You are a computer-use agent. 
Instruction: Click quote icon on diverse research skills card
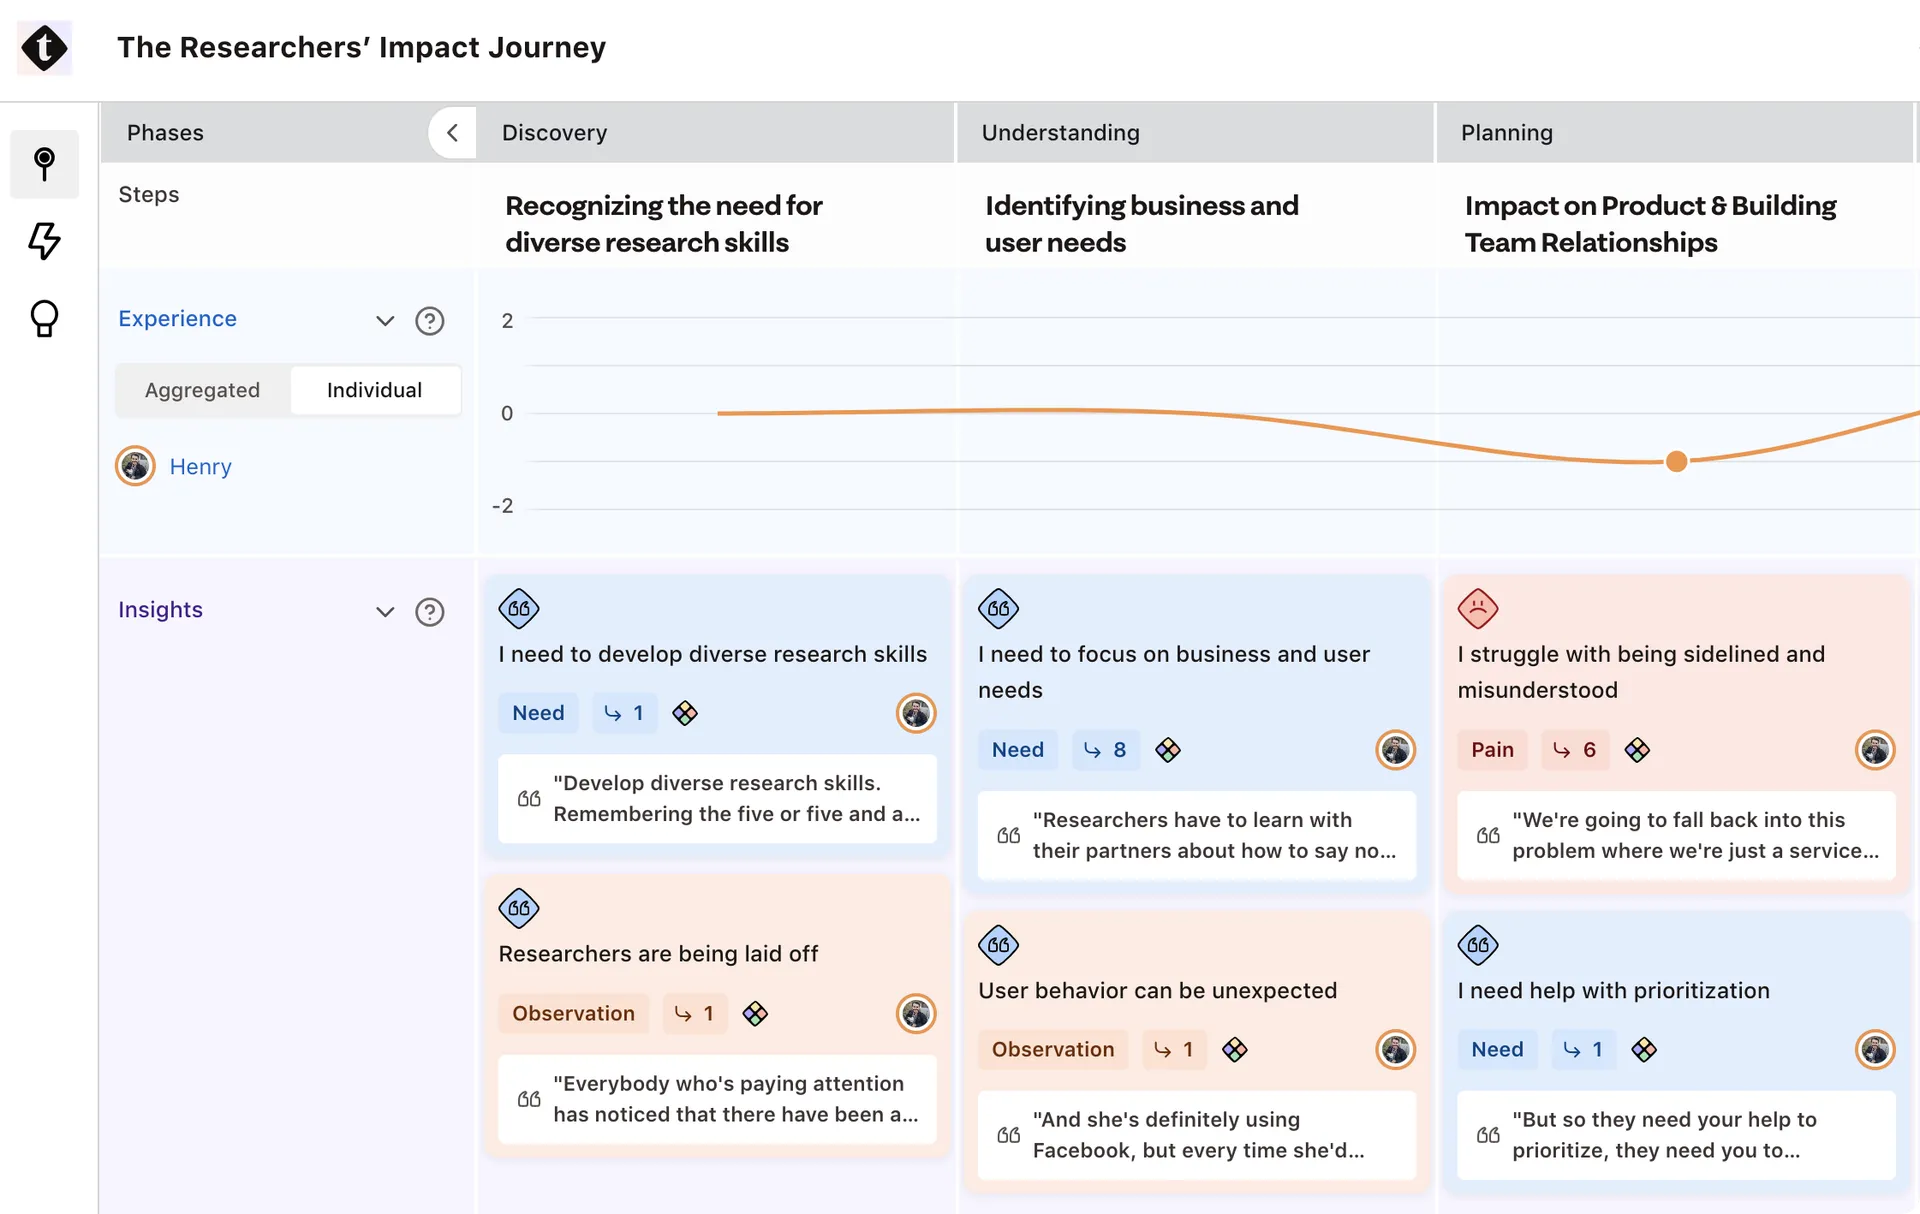pyautogui.click(x=519, y=608)
